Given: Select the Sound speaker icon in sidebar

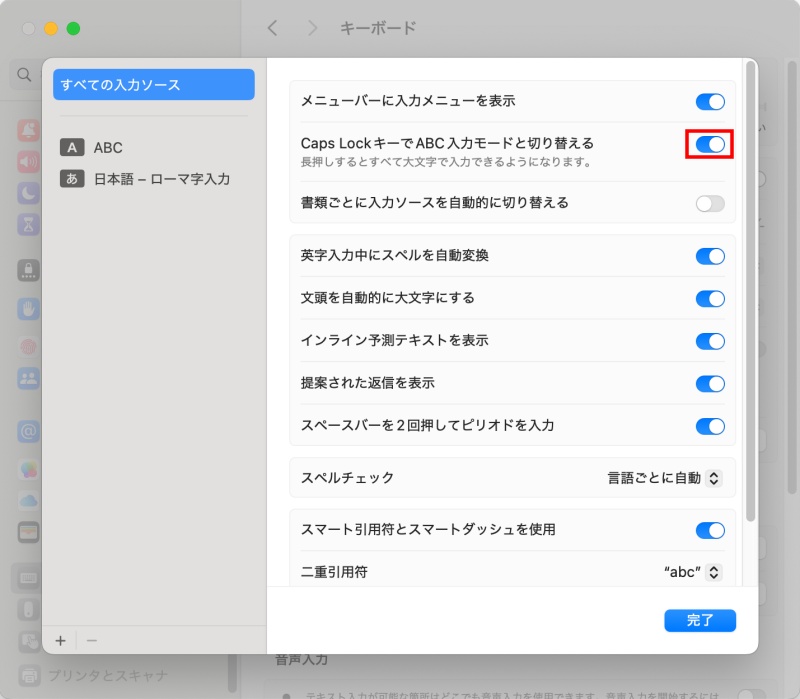Looking at the screenshot, I should point(27,162).
